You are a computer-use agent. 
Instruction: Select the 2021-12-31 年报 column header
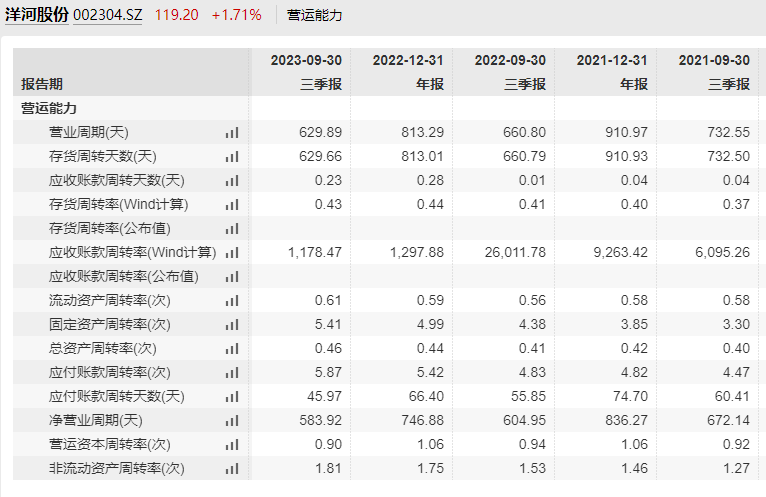(x=606, y=72)
